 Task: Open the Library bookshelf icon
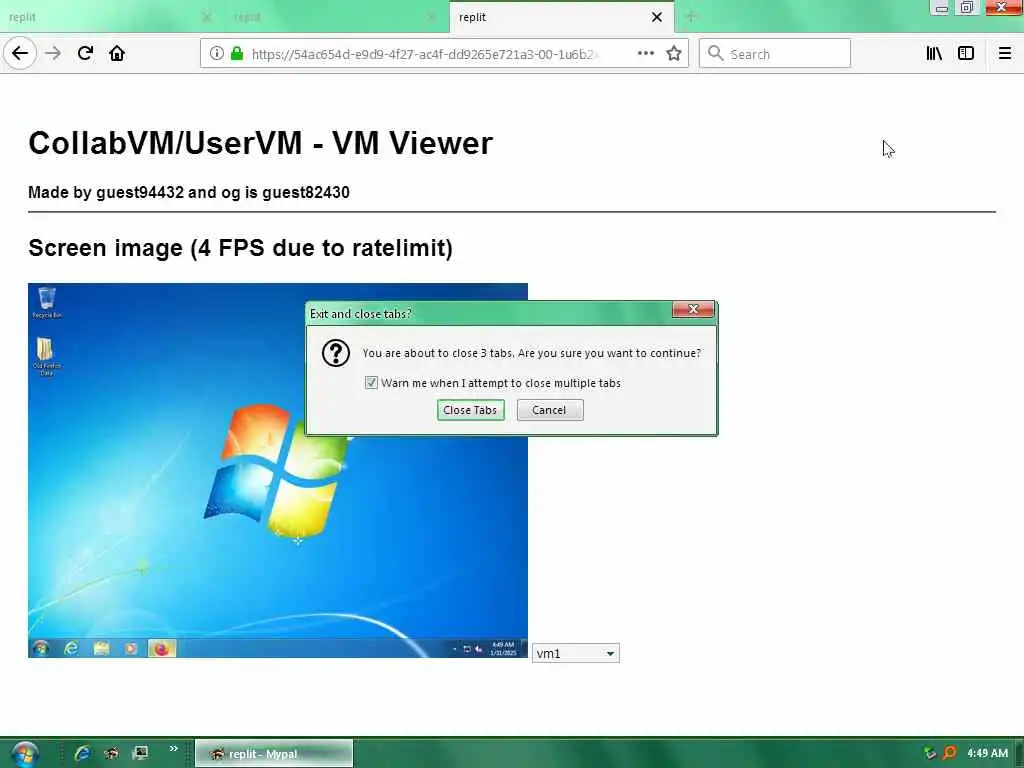(934, 54)
